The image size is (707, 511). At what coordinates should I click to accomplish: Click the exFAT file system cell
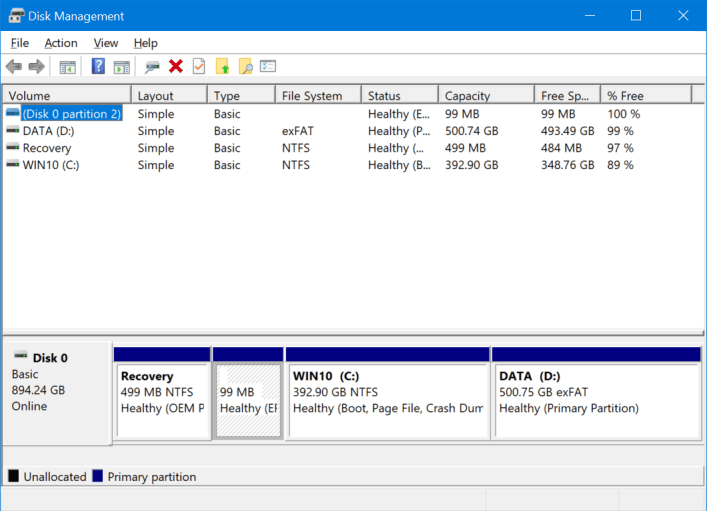click(x=298, y=131)
